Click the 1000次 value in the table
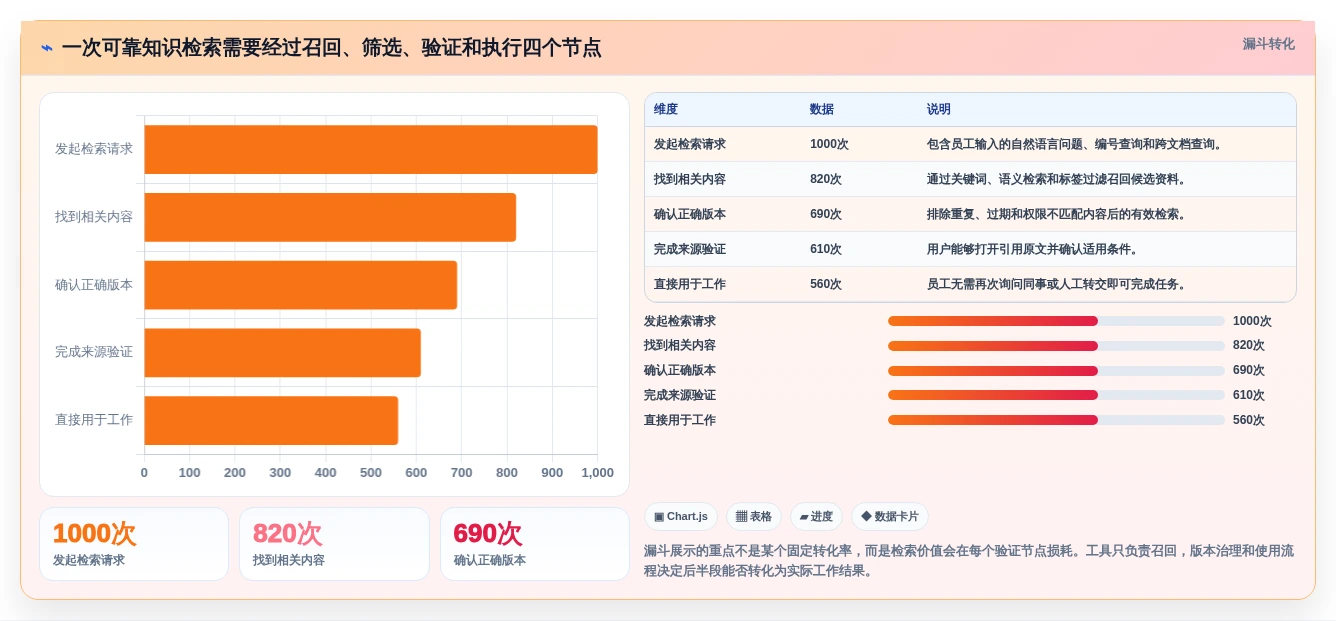Image resolution: width=1336 pixels, height=621 pixels. [x=829, y=144]
